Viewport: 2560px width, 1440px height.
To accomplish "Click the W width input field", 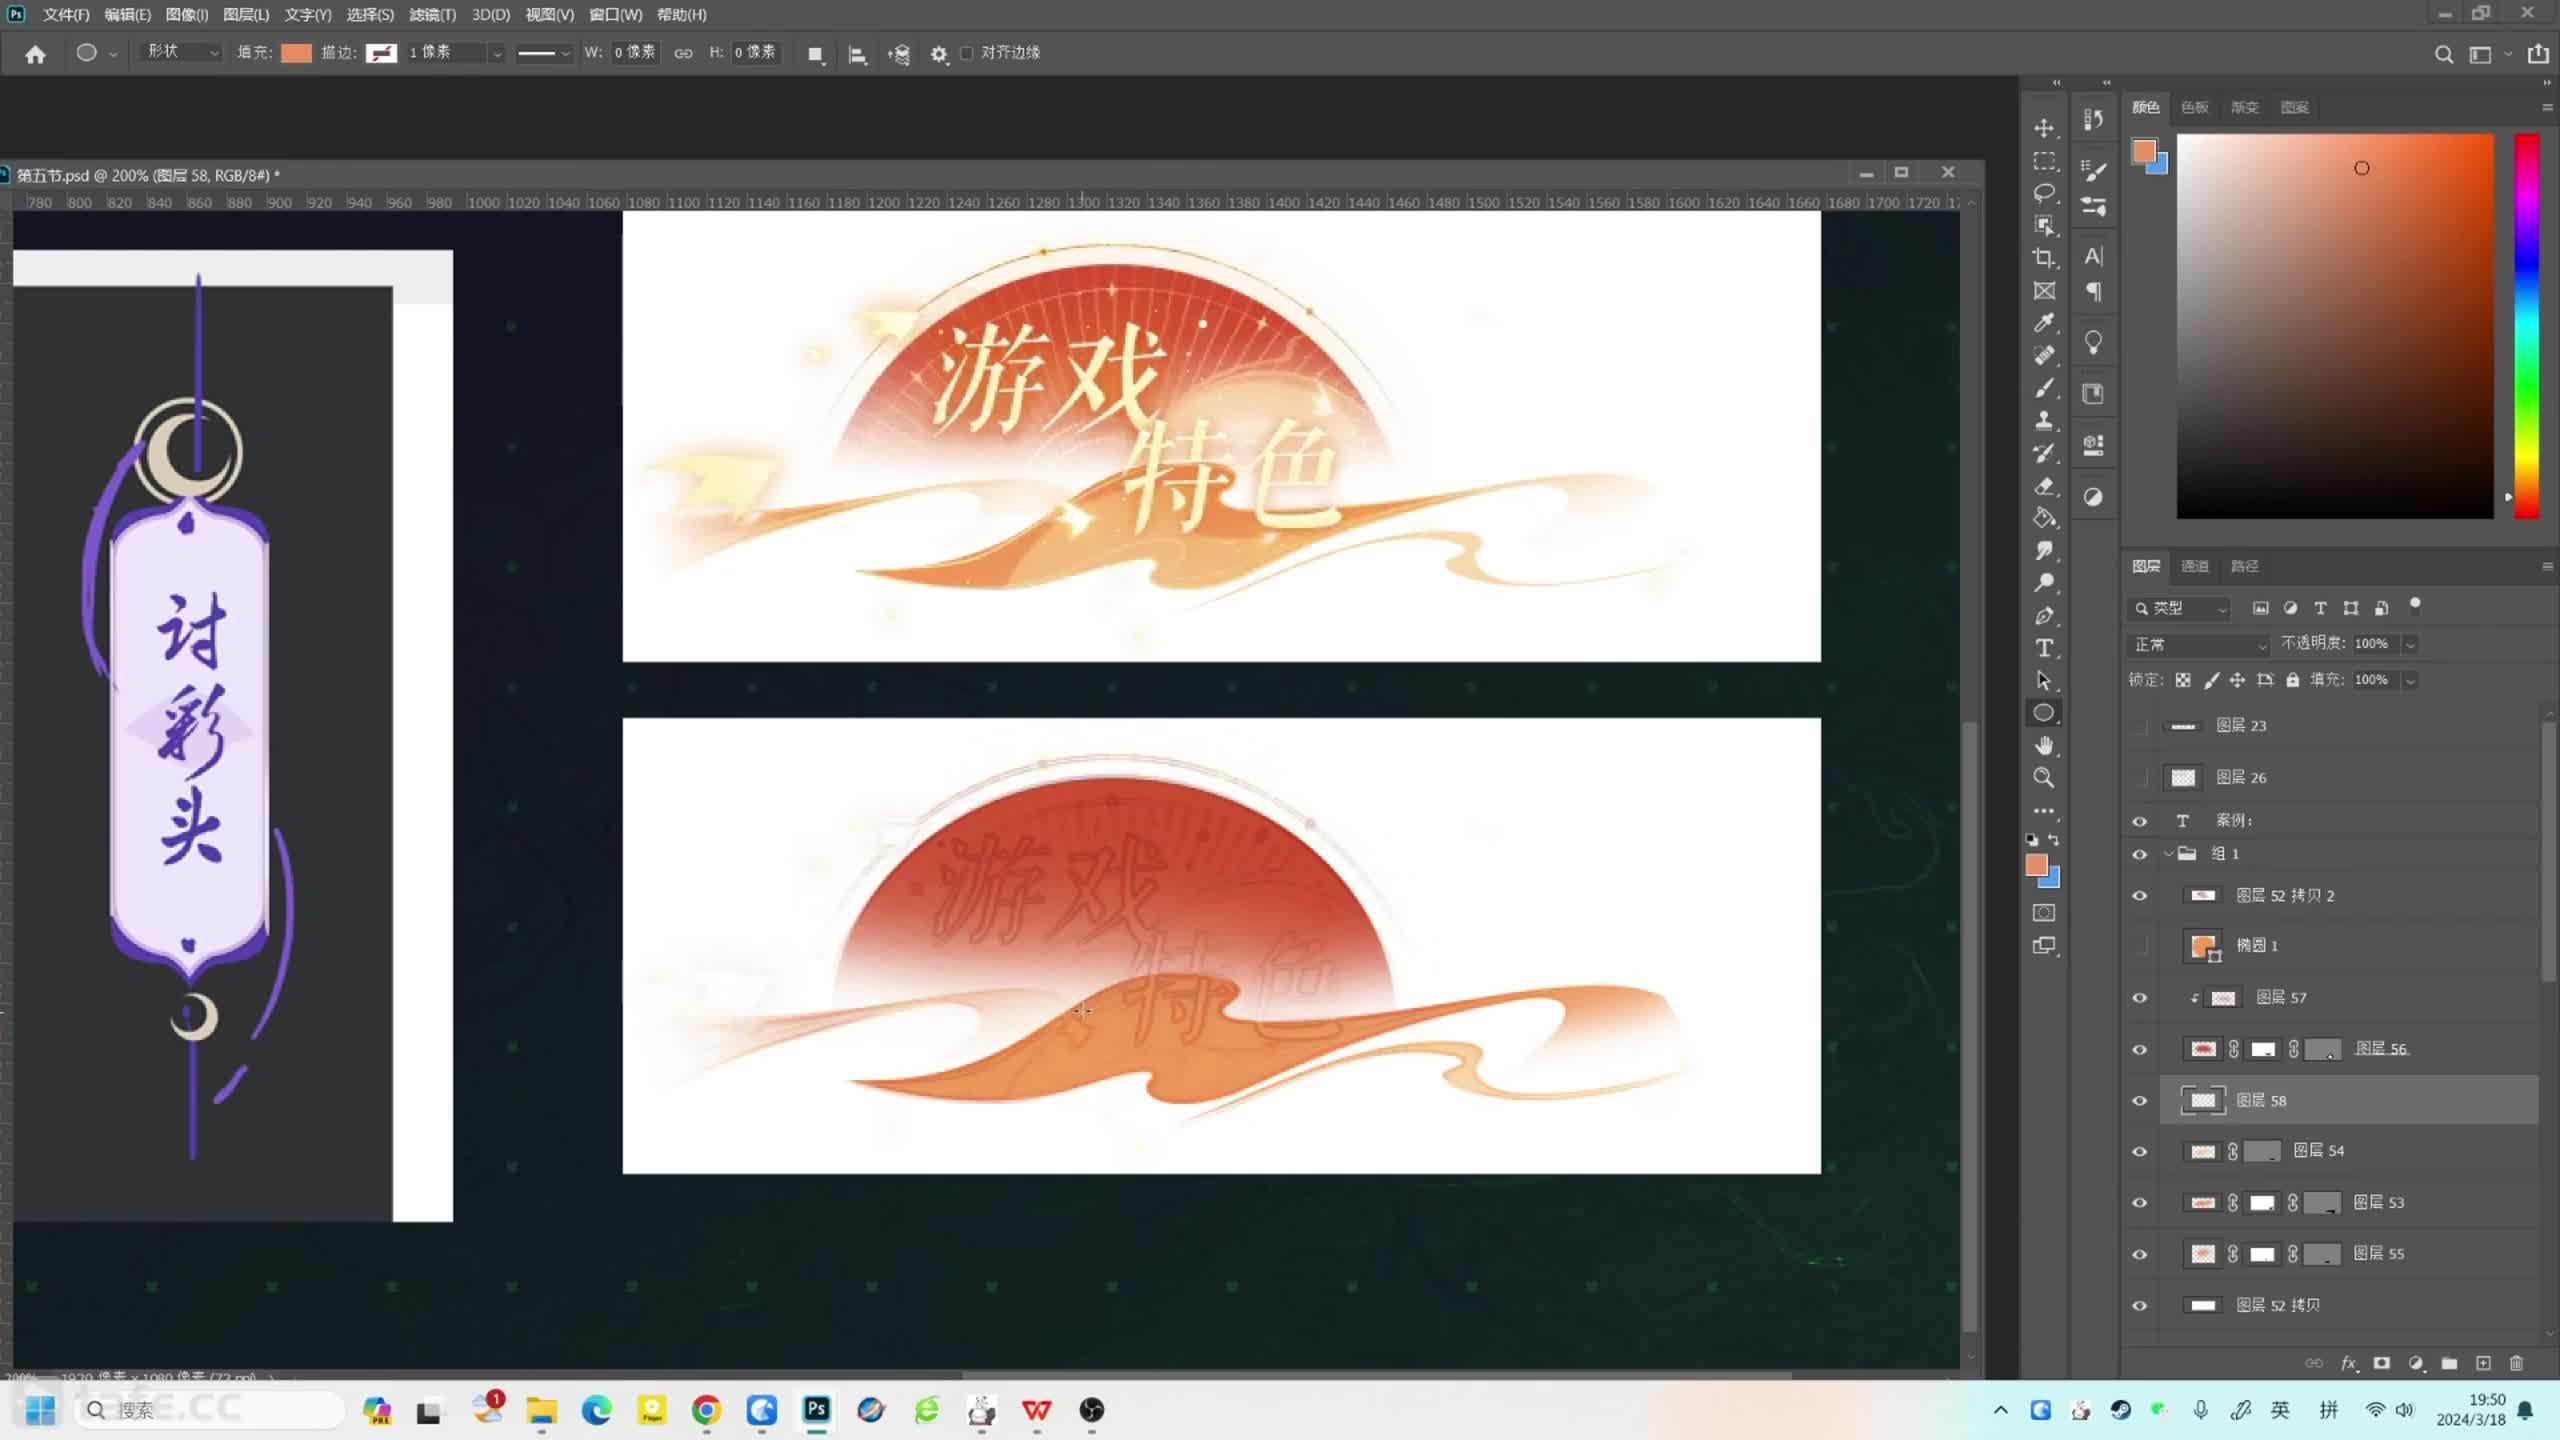I will (x=634, y=52).
